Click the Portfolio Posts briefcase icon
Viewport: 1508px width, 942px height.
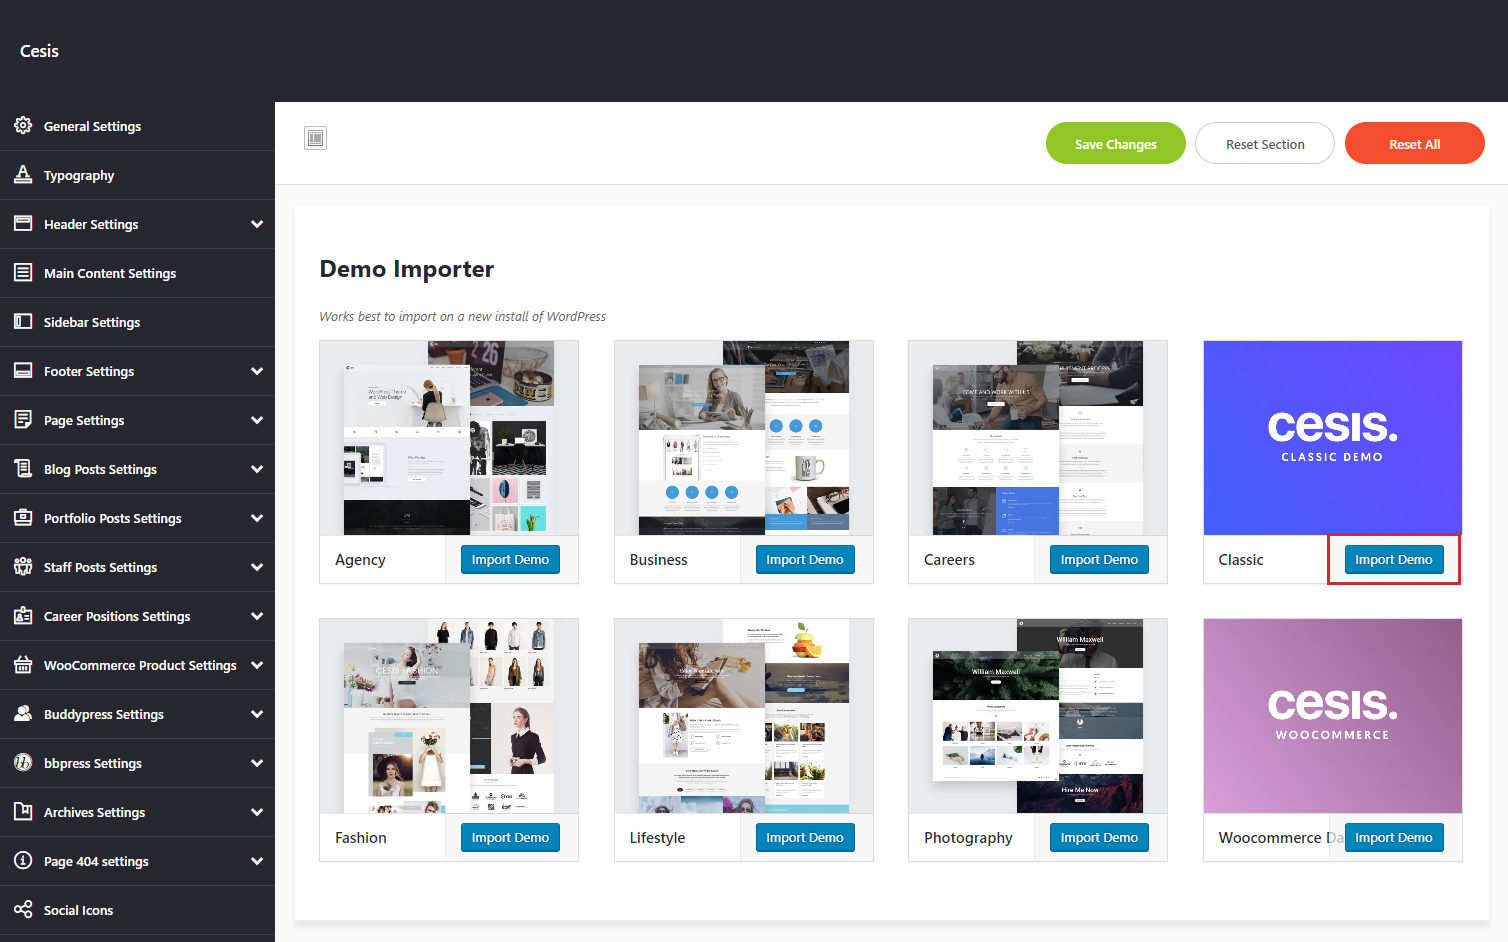pyautogui.click(x=23, y=518)
